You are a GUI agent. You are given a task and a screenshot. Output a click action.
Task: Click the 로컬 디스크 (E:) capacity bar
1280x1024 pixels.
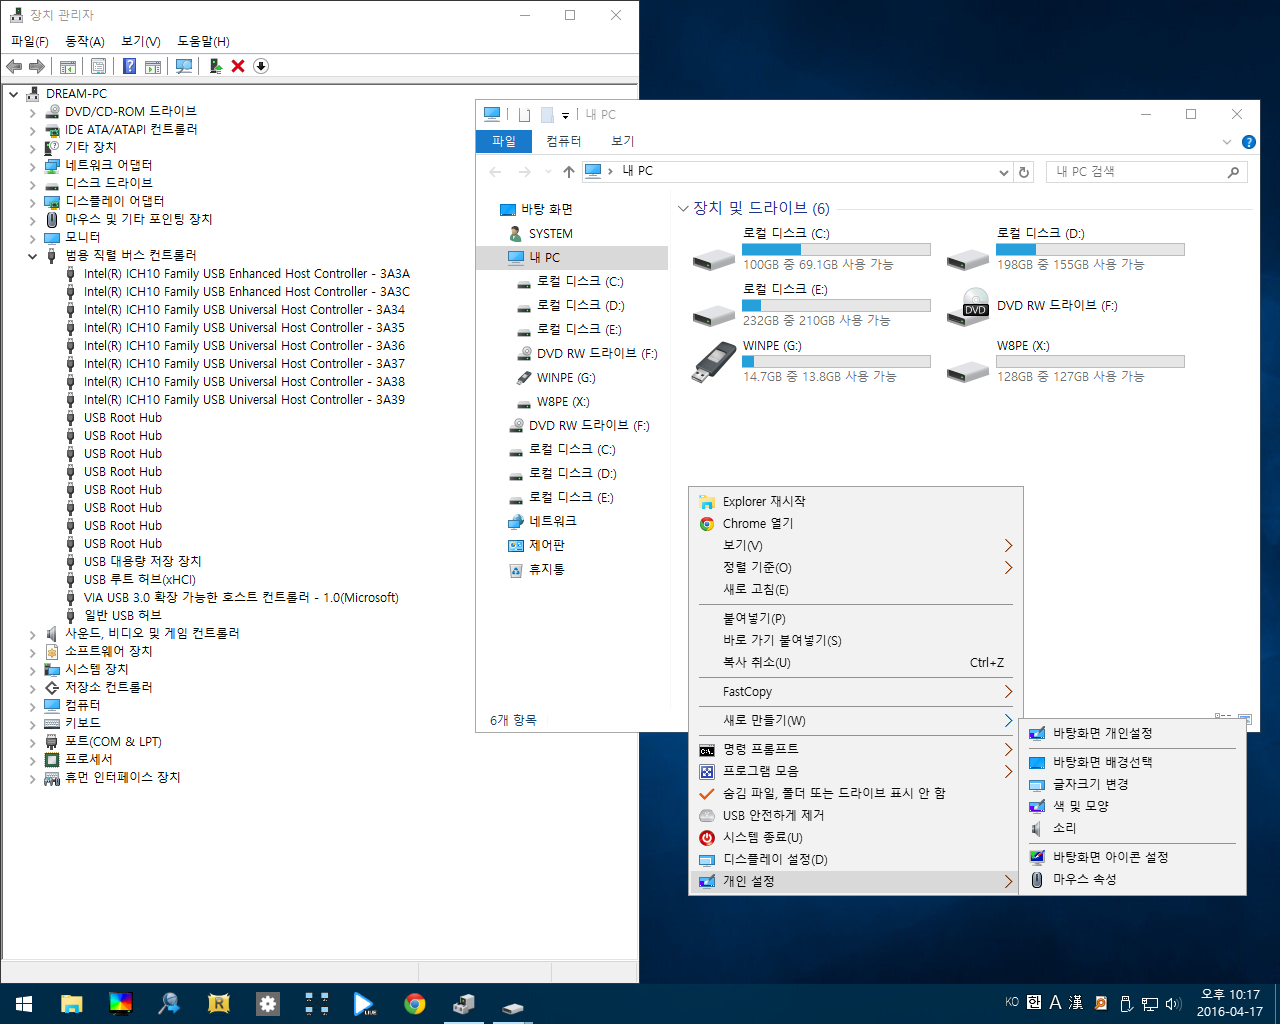pyautogui.click(x=836, y=306)
